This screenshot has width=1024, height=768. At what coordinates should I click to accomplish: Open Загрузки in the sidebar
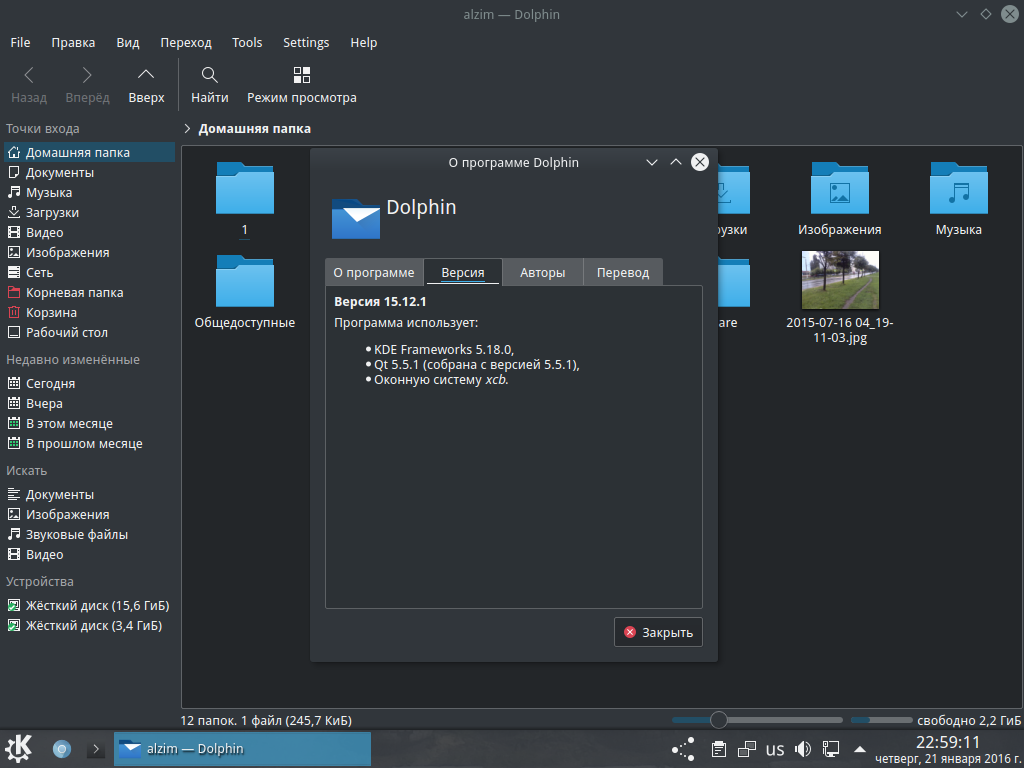[89, 212]
